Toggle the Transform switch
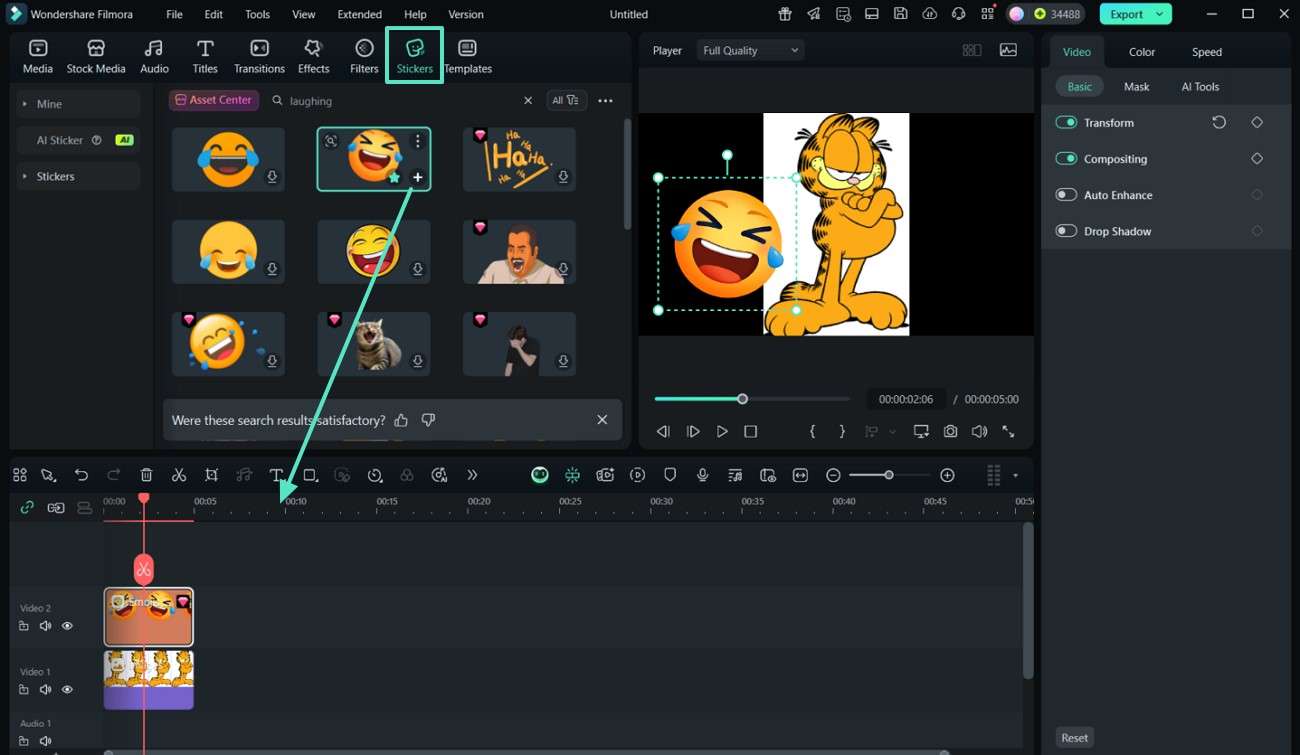This screenshot has height=755, width=1300. click(1066, 122)
